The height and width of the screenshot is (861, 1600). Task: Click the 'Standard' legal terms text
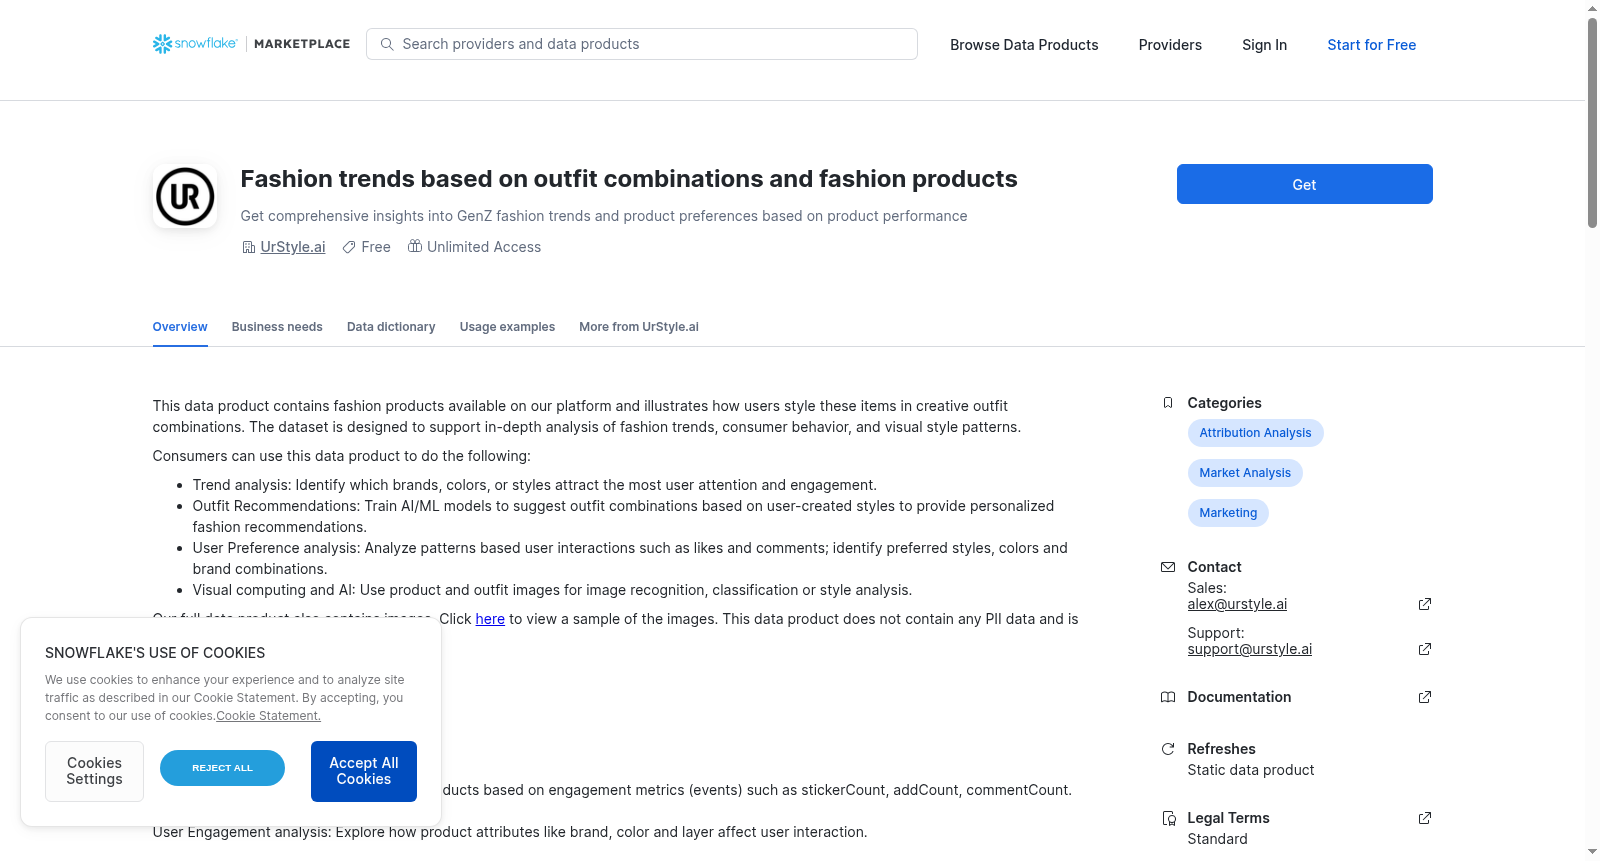click(1217, 839)
